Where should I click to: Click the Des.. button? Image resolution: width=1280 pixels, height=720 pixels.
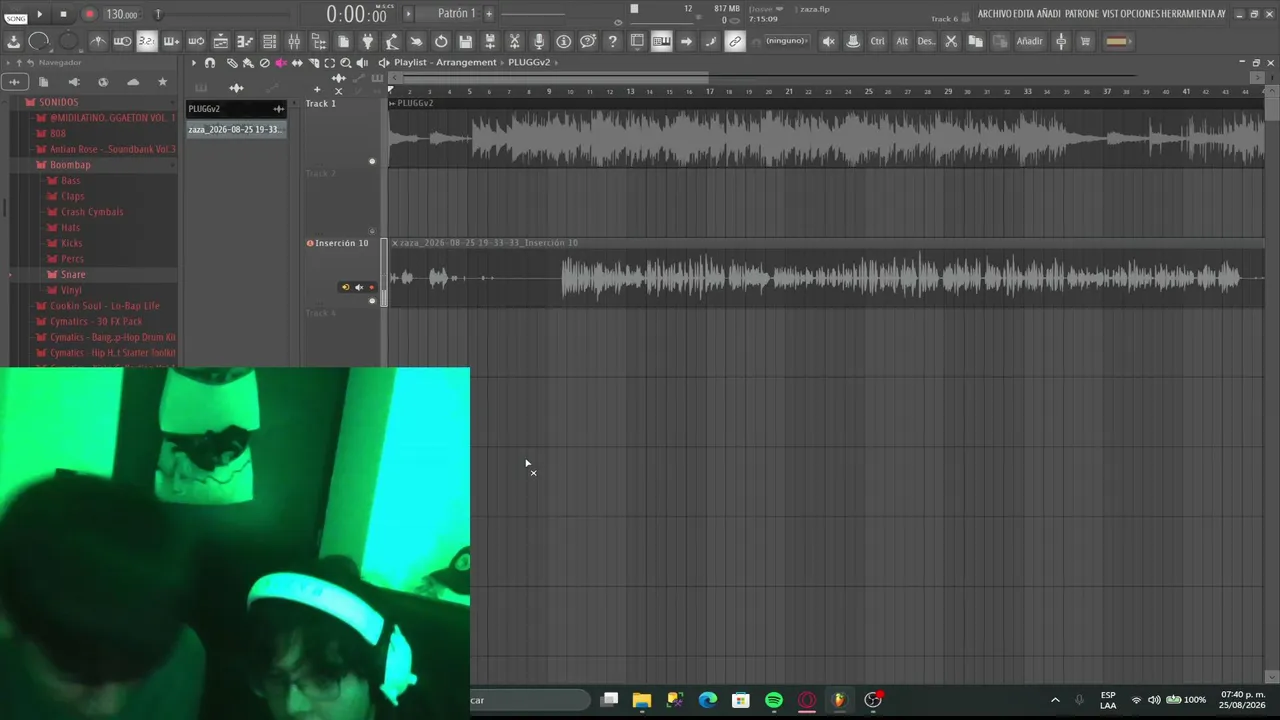point(926,41)
